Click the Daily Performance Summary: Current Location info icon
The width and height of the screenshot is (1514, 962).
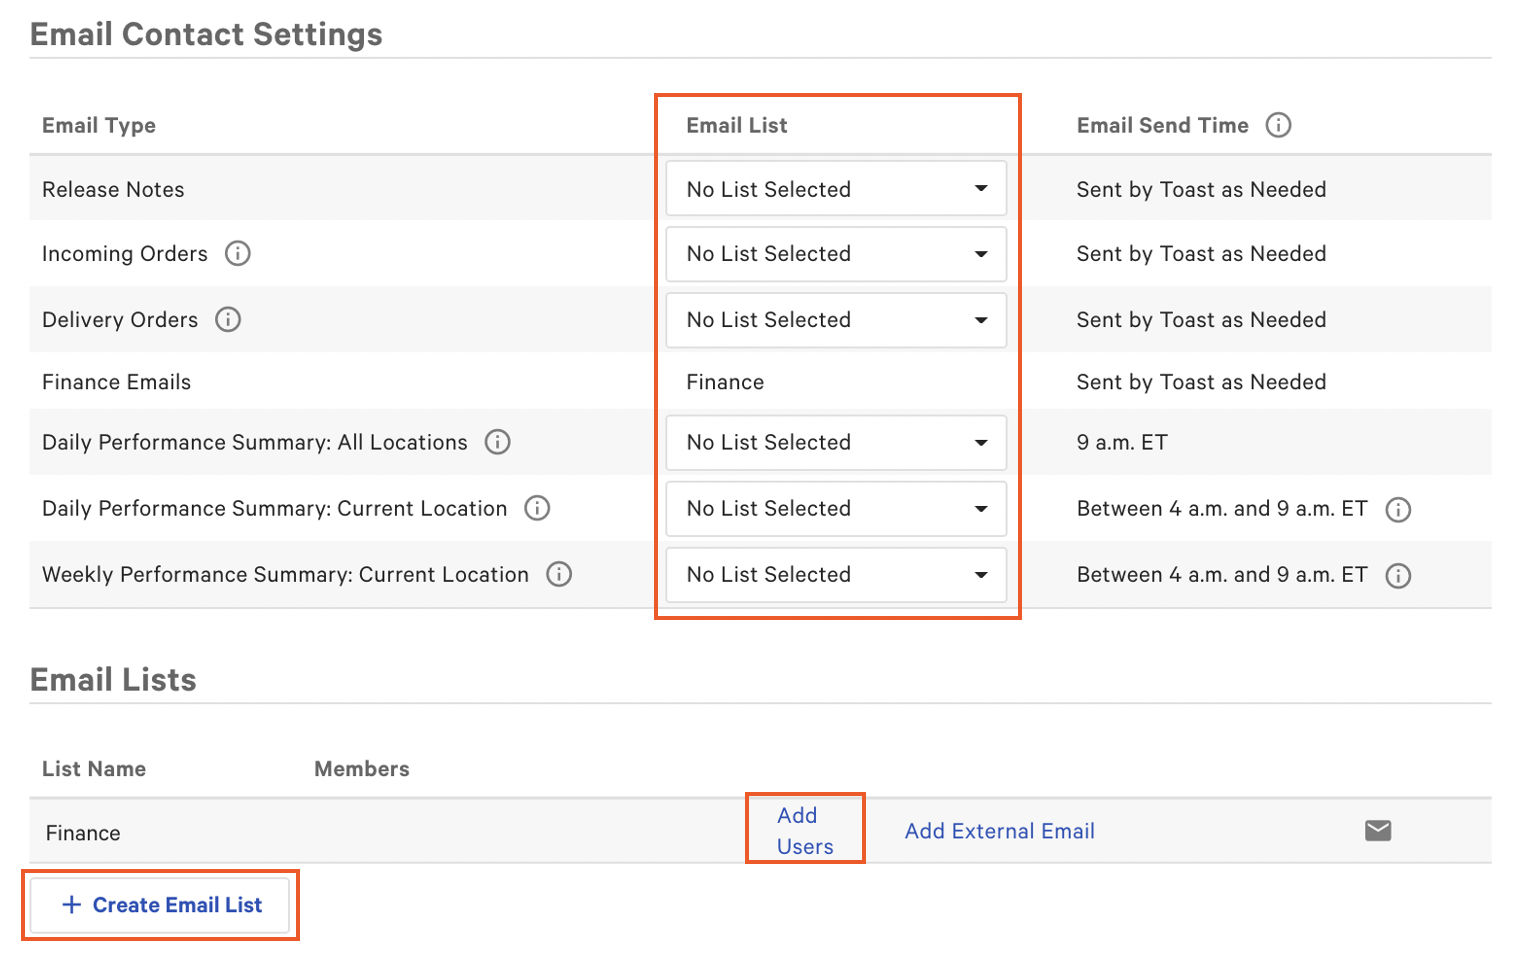537,508
